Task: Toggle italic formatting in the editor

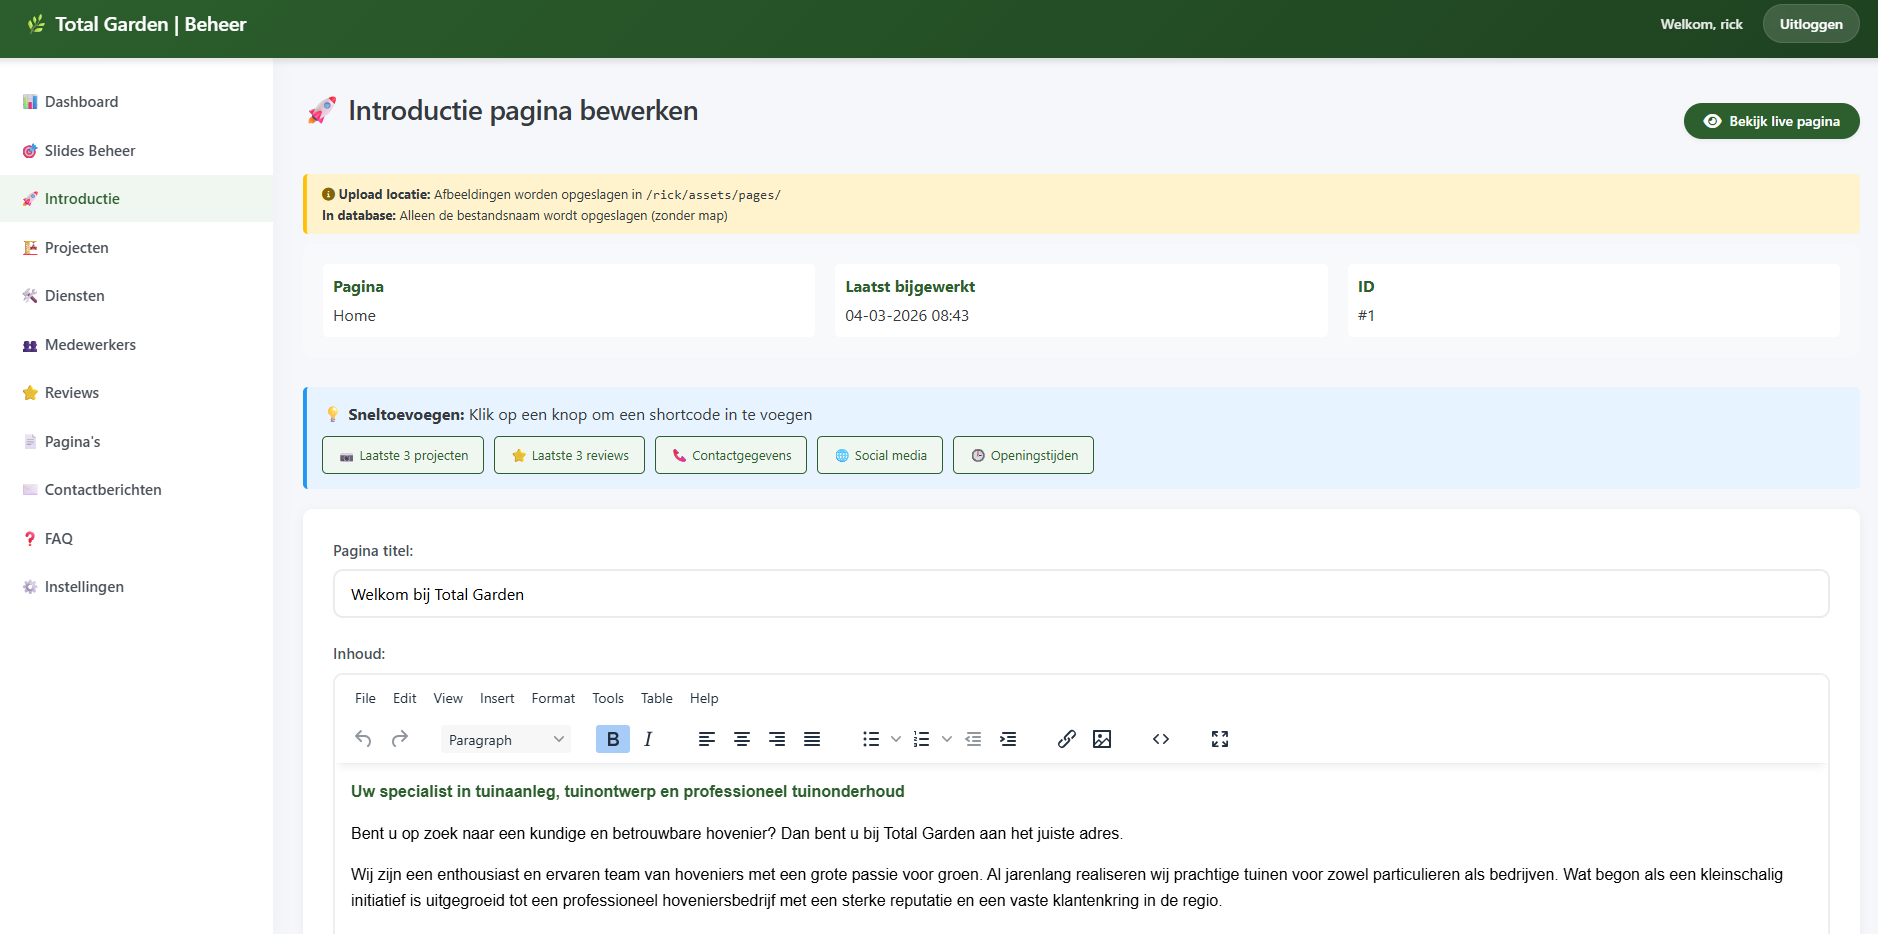Action: point(648,739)
